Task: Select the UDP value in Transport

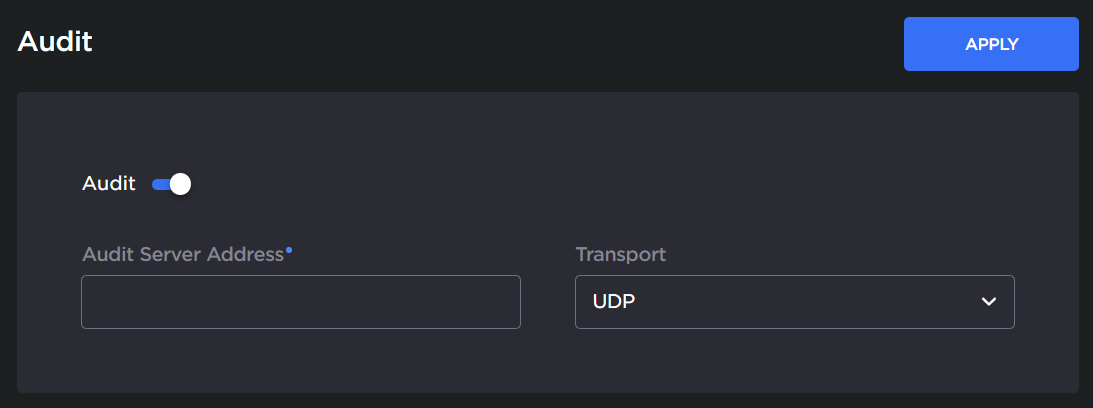Action: (x=615, y=302)
